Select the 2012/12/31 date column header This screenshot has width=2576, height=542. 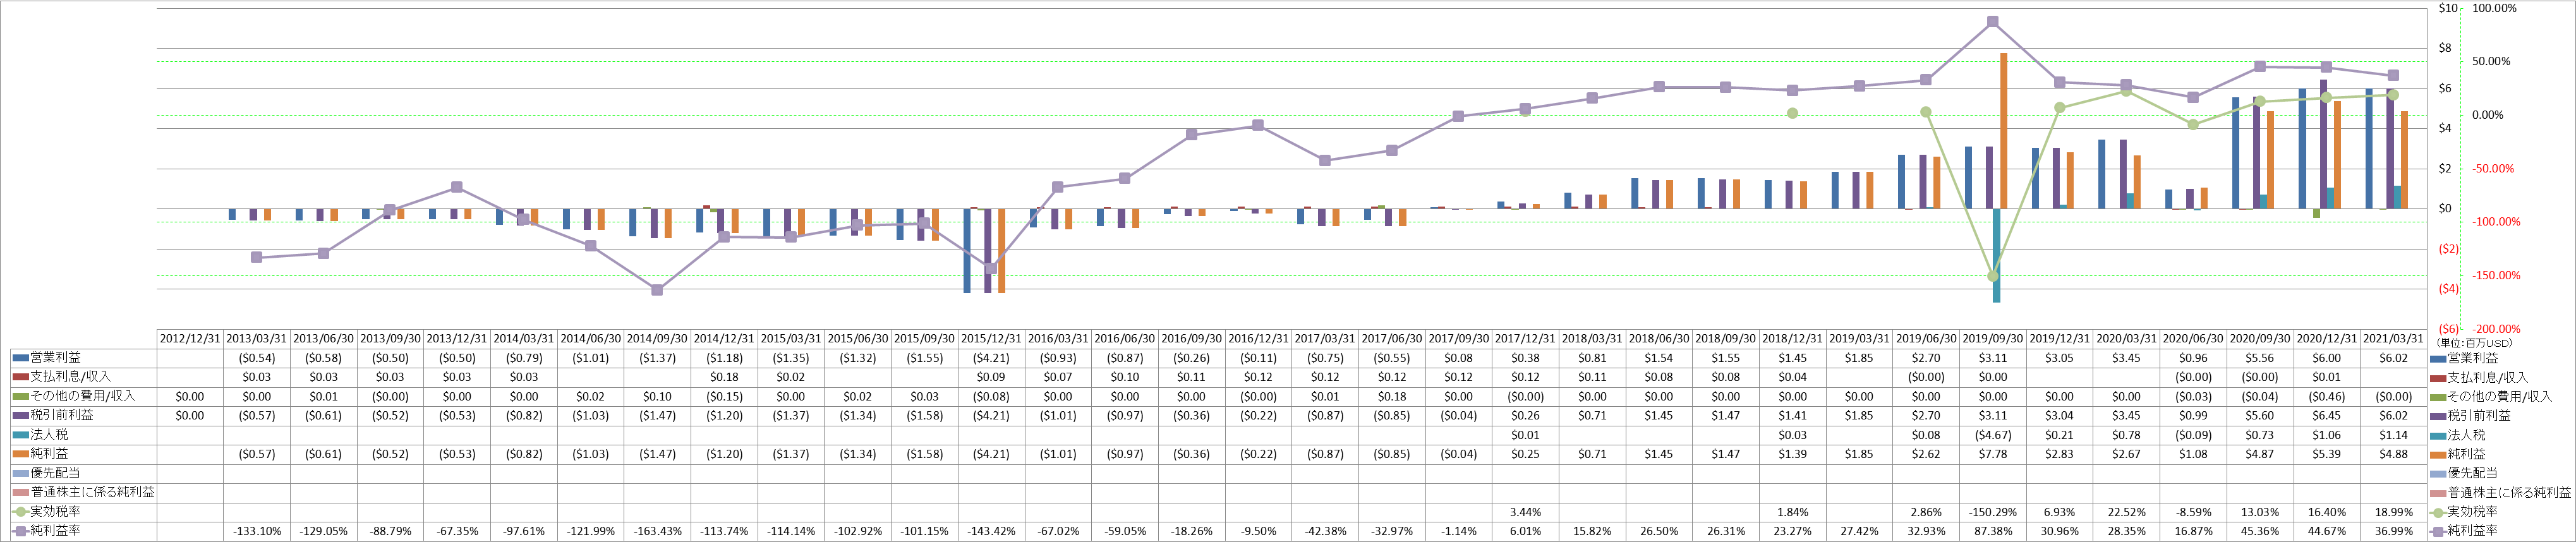coord(190,339)
